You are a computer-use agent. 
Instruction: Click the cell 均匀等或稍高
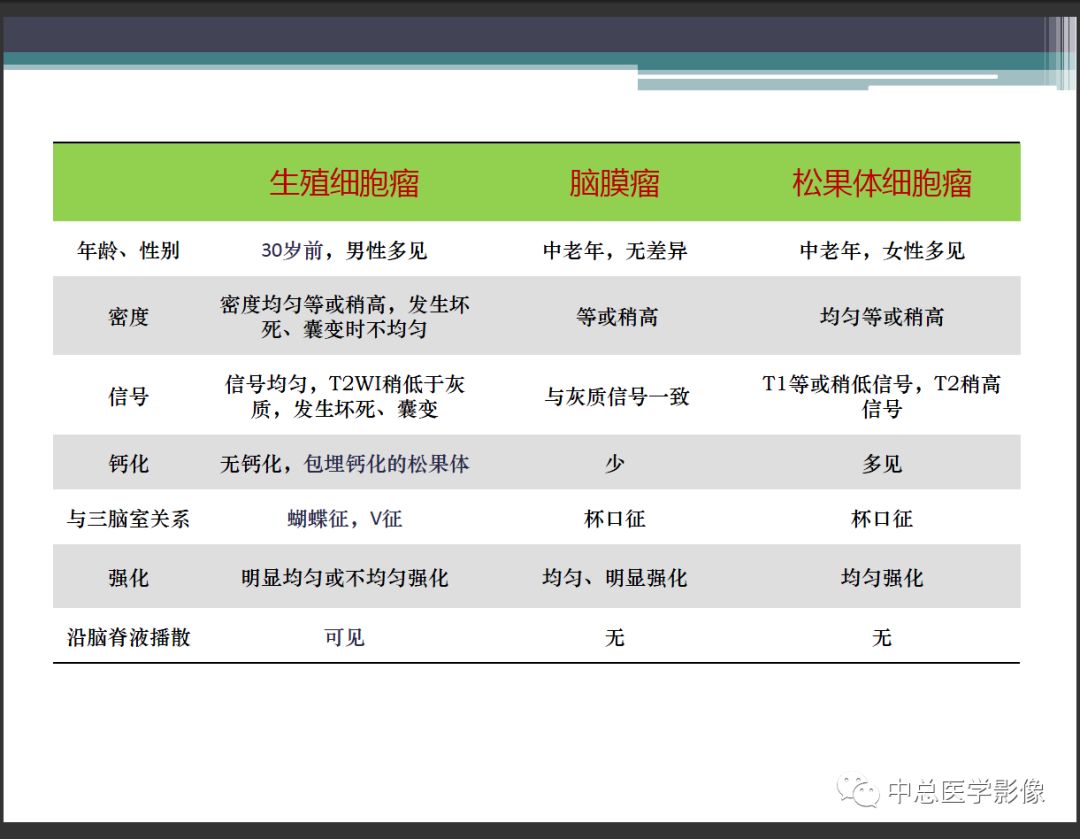(882, 317)
